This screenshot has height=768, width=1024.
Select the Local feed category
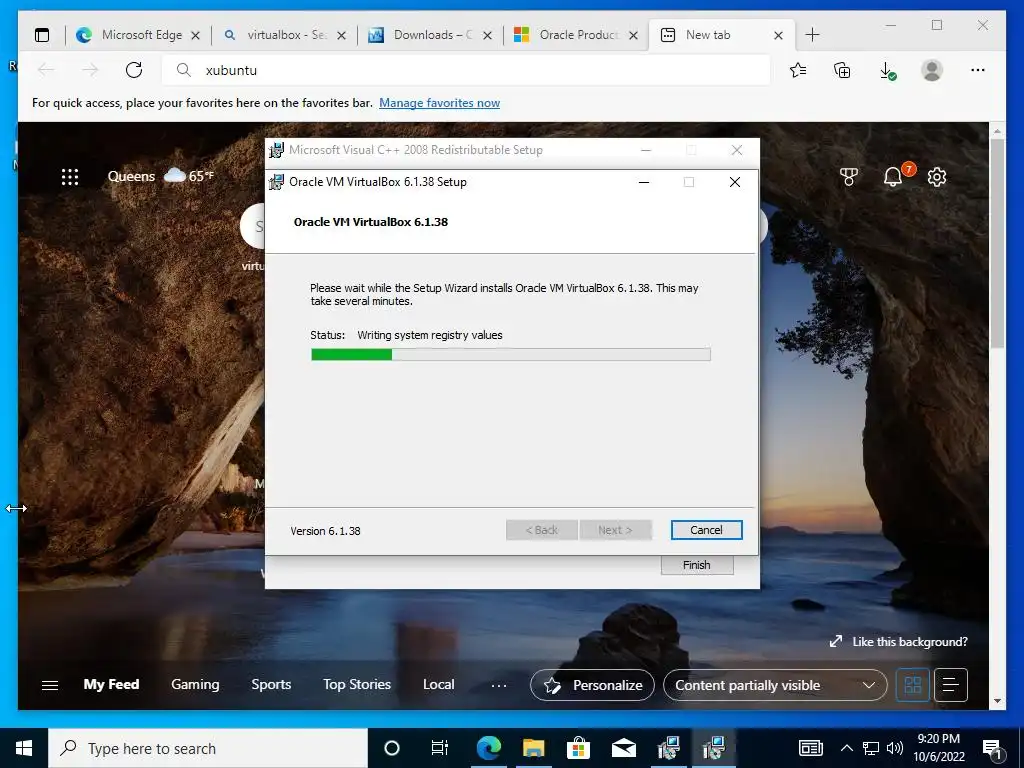coord(438,684)
